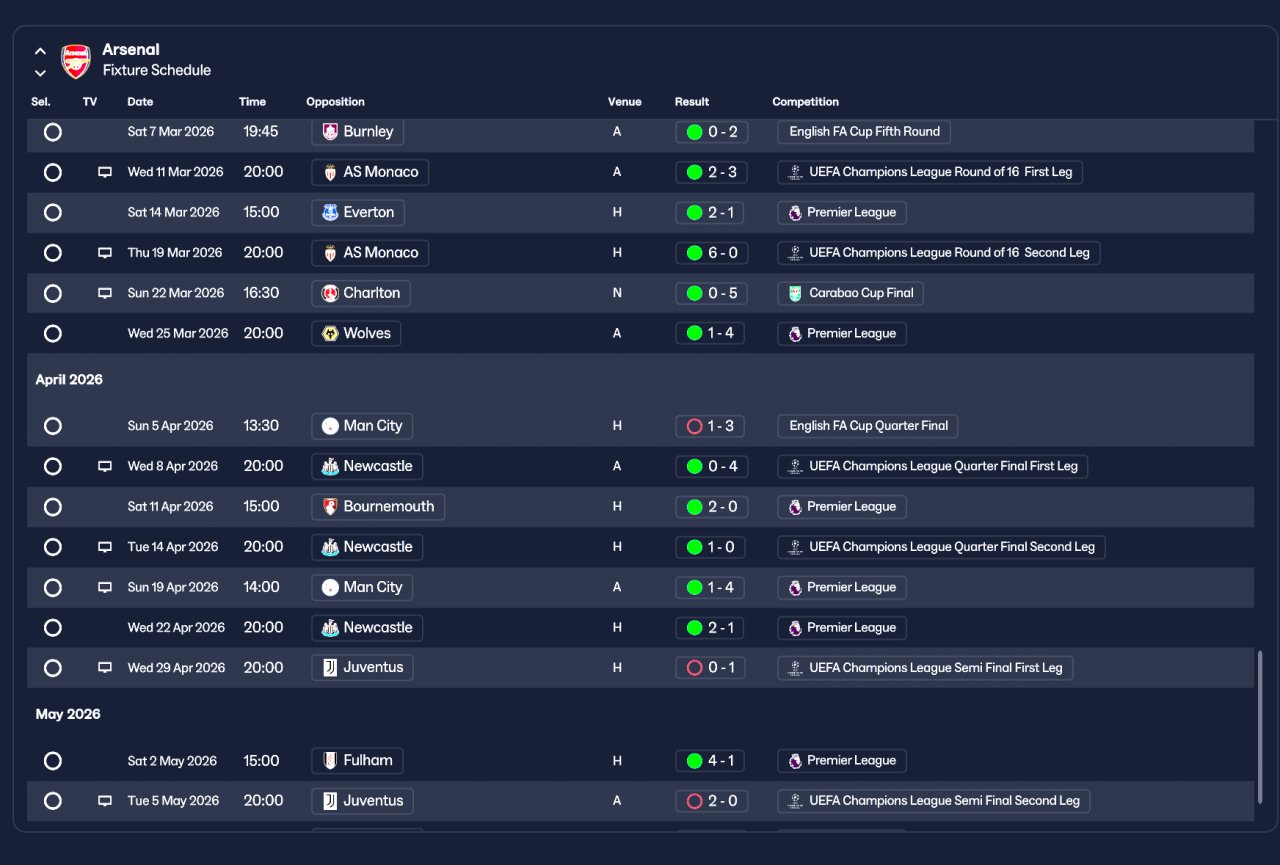Open AS Monaco team on Wed 11 Mar

(370, 172)
